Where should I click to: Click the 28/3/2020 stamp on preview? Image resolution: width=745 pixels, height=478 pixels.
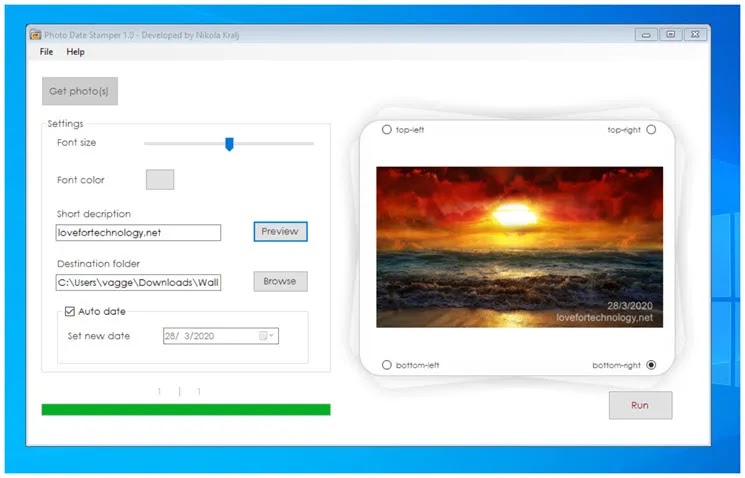click(630, 306)
